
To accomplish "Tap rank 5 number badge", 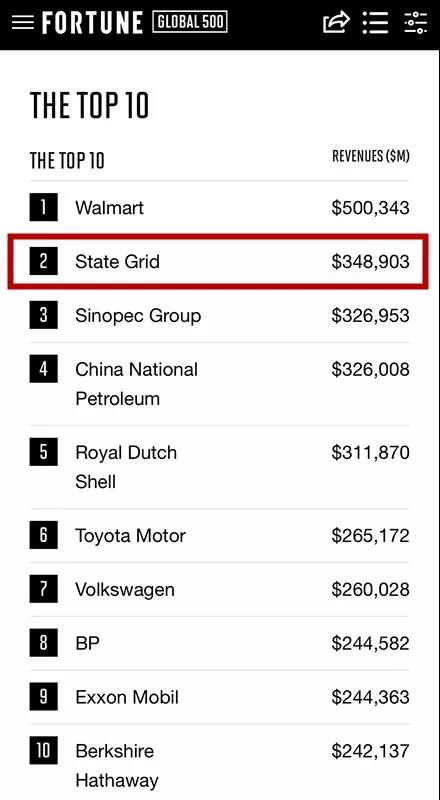I will [43, 452].
